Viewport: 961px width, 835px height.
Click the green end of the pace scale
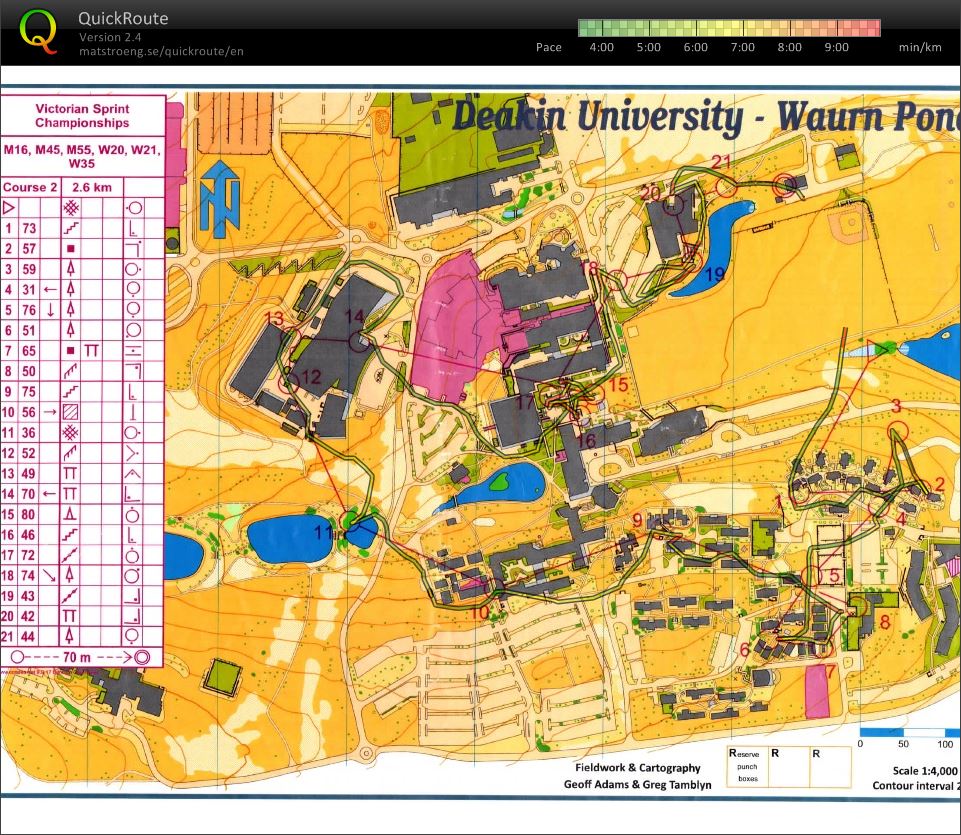pos(587,28)
